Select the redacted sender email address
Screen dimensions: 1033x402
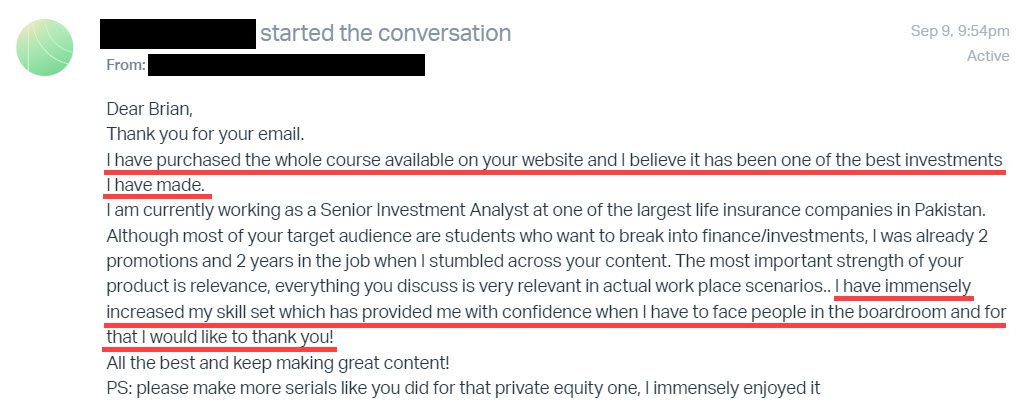[x=286, y=66]
